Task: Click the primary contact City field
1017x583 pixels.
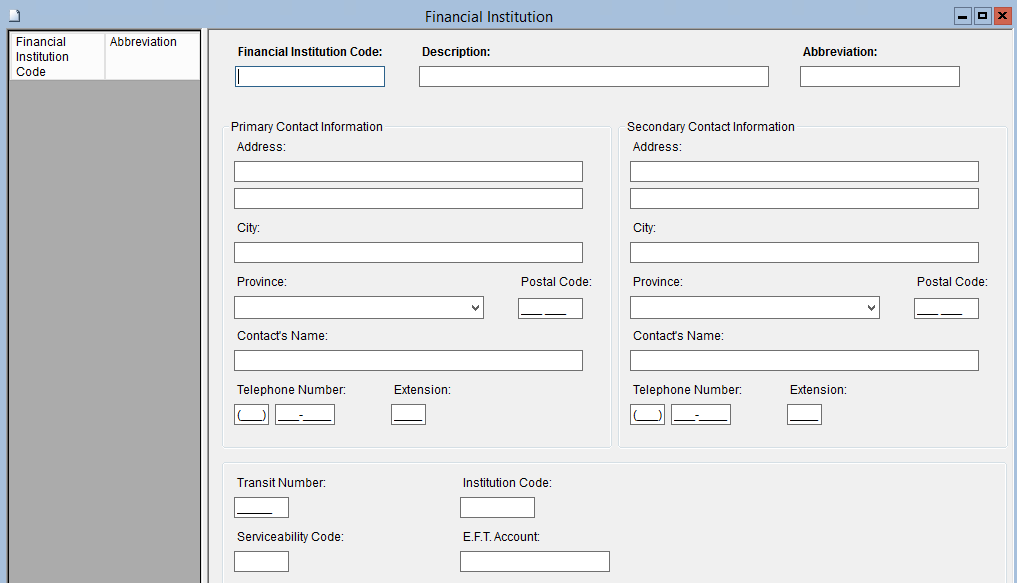Action: click(x=408, y=253)
